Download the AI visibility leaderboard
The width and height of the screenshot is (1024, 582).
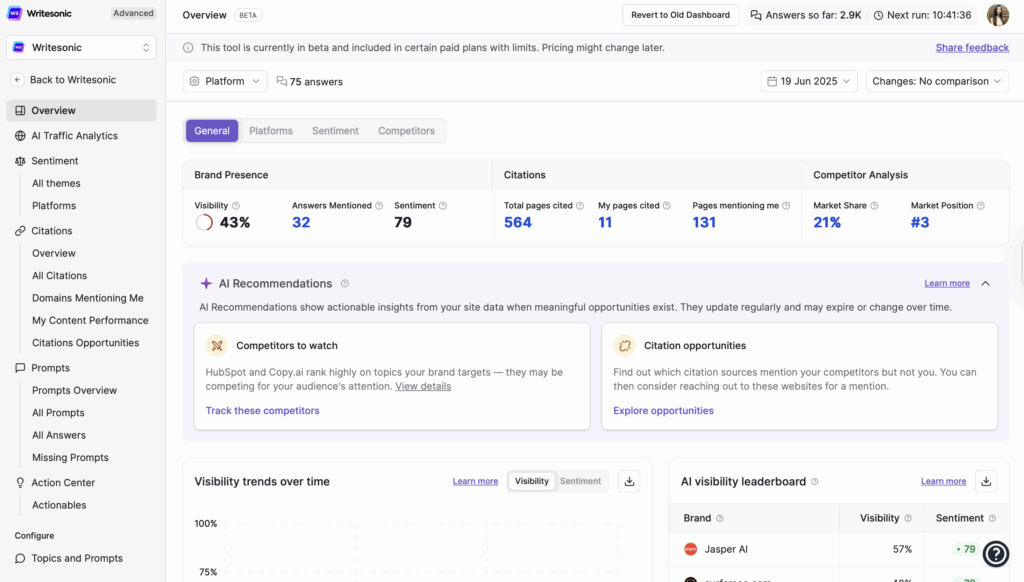click(986, 481)
